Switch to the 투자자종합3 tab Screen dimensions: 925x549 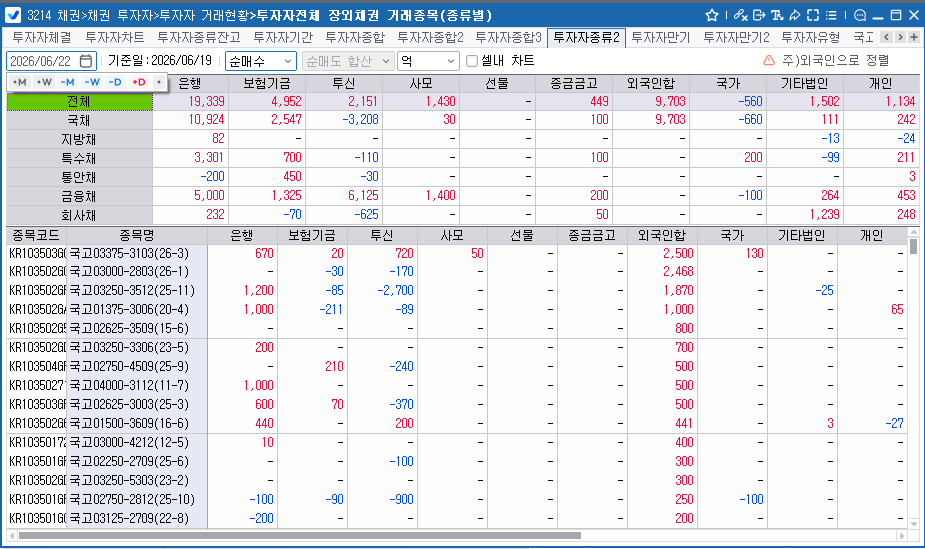(x=509, y=37)
